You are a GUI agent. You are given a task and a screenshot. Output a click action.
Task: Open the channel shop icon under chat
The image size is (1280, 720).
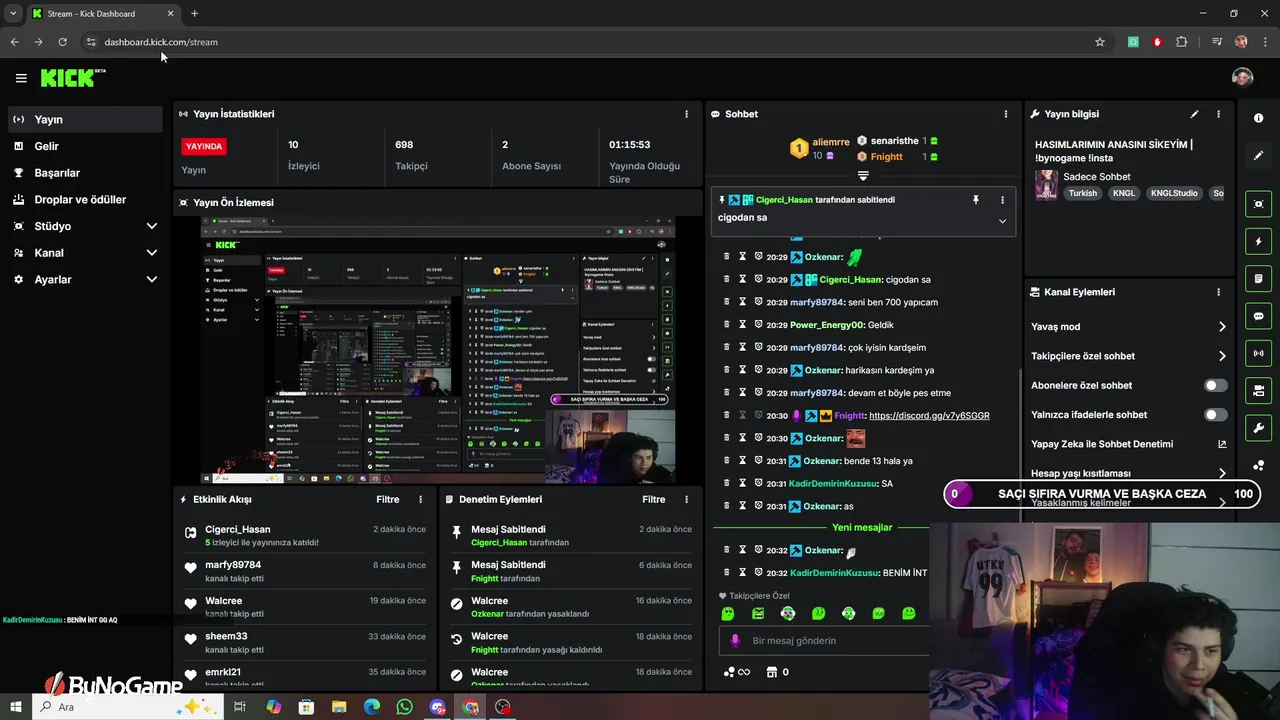771,672
